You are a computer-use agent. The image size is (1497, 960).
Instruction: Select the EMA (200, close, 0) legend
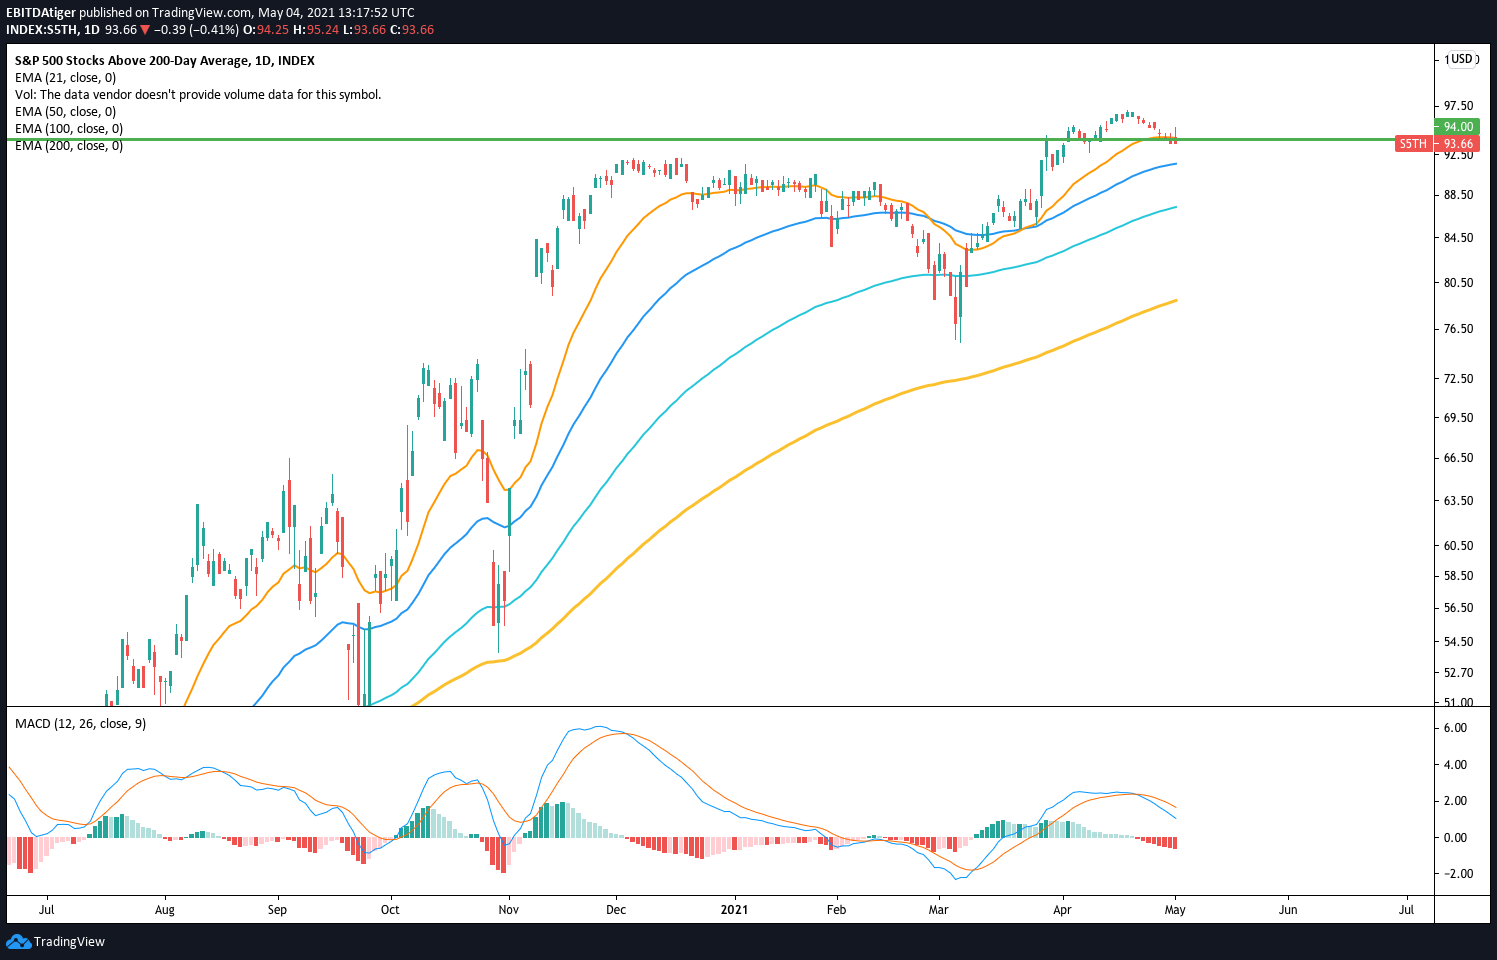coord(69,146)
